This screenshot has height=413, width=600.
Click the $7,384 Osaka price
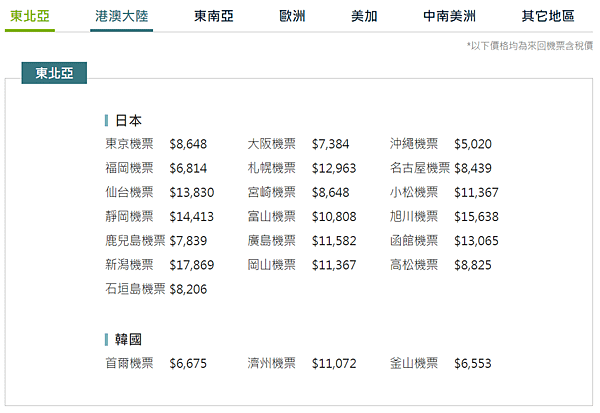330,144
